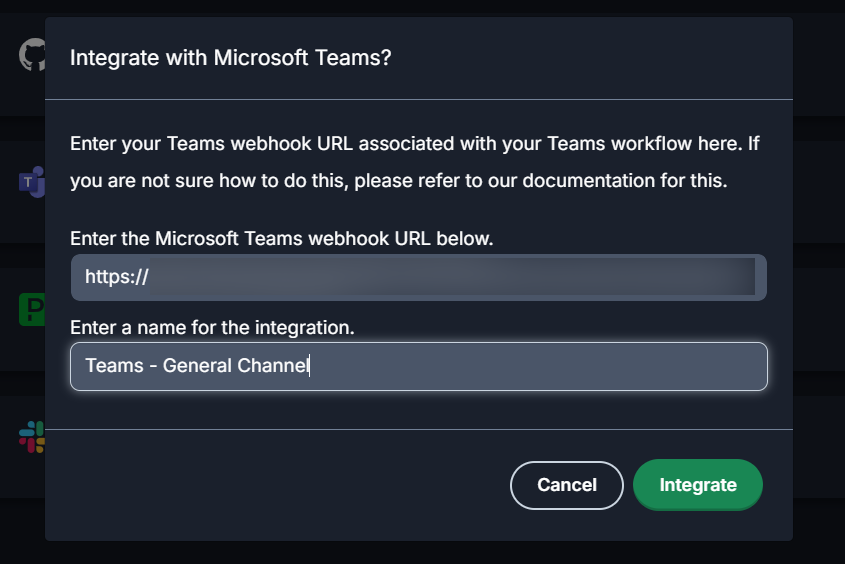Click the green Integrate button
The image size is (845, 564).
click(x=697, y=485)
